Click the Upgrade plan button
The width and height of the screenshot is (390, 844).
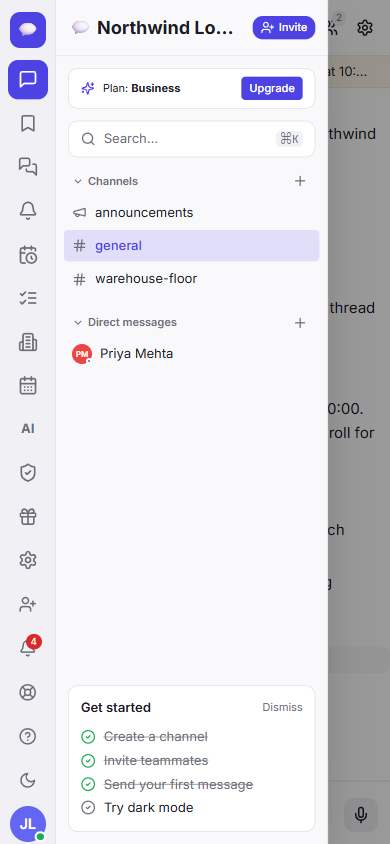pyautogui.click(x=272, y=88)
